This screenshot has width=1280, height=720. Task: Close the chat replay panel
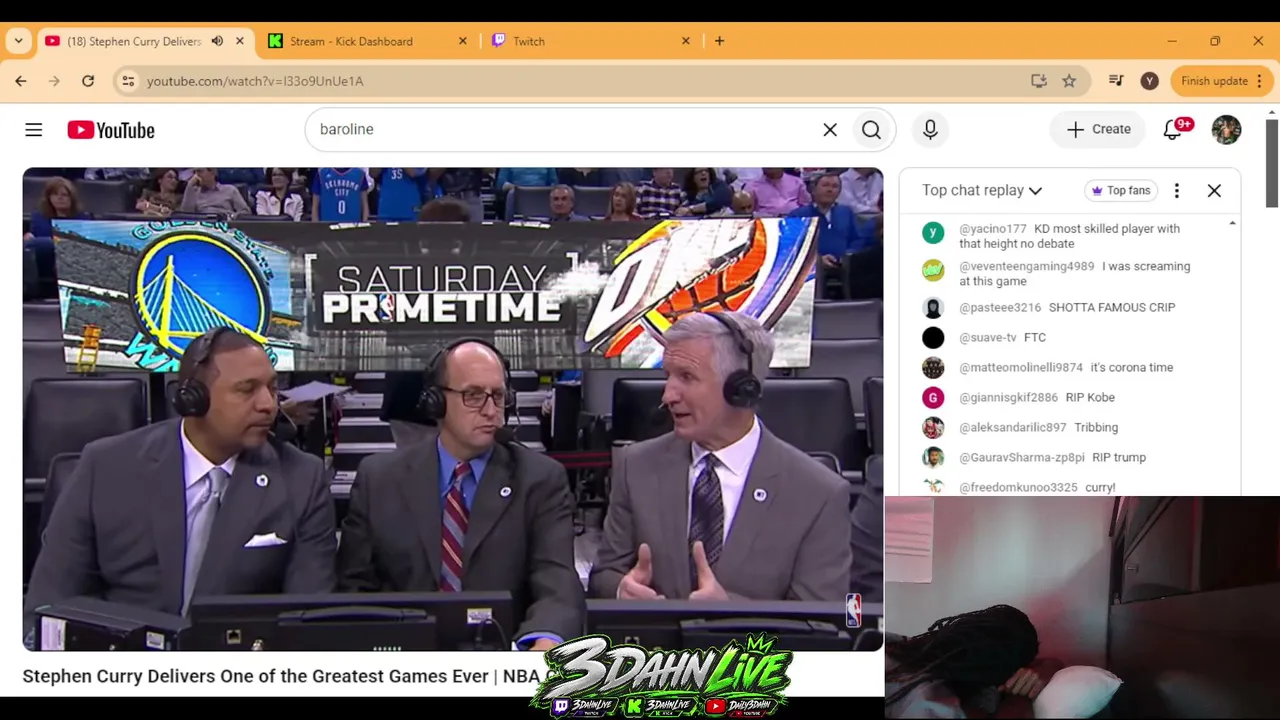click(1214, 190)
